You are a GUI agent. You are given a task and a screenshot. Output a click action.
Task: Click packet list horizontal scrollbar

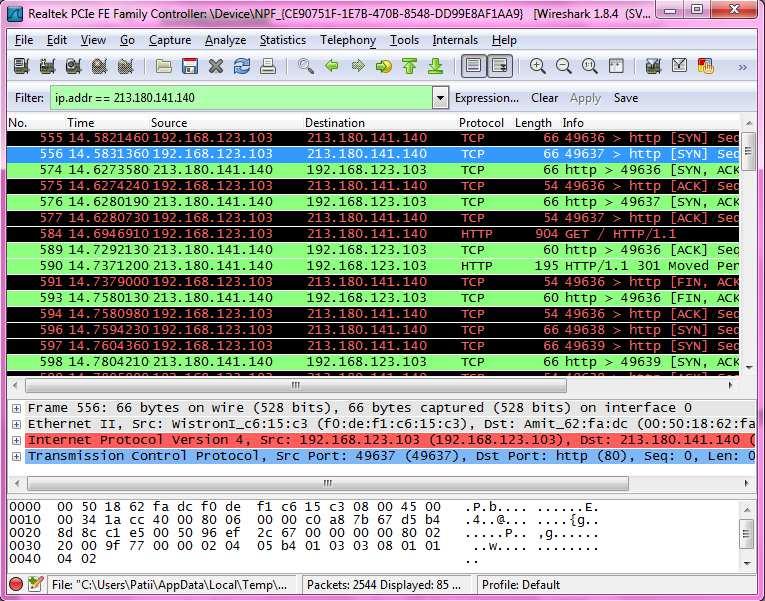point(296,385)
